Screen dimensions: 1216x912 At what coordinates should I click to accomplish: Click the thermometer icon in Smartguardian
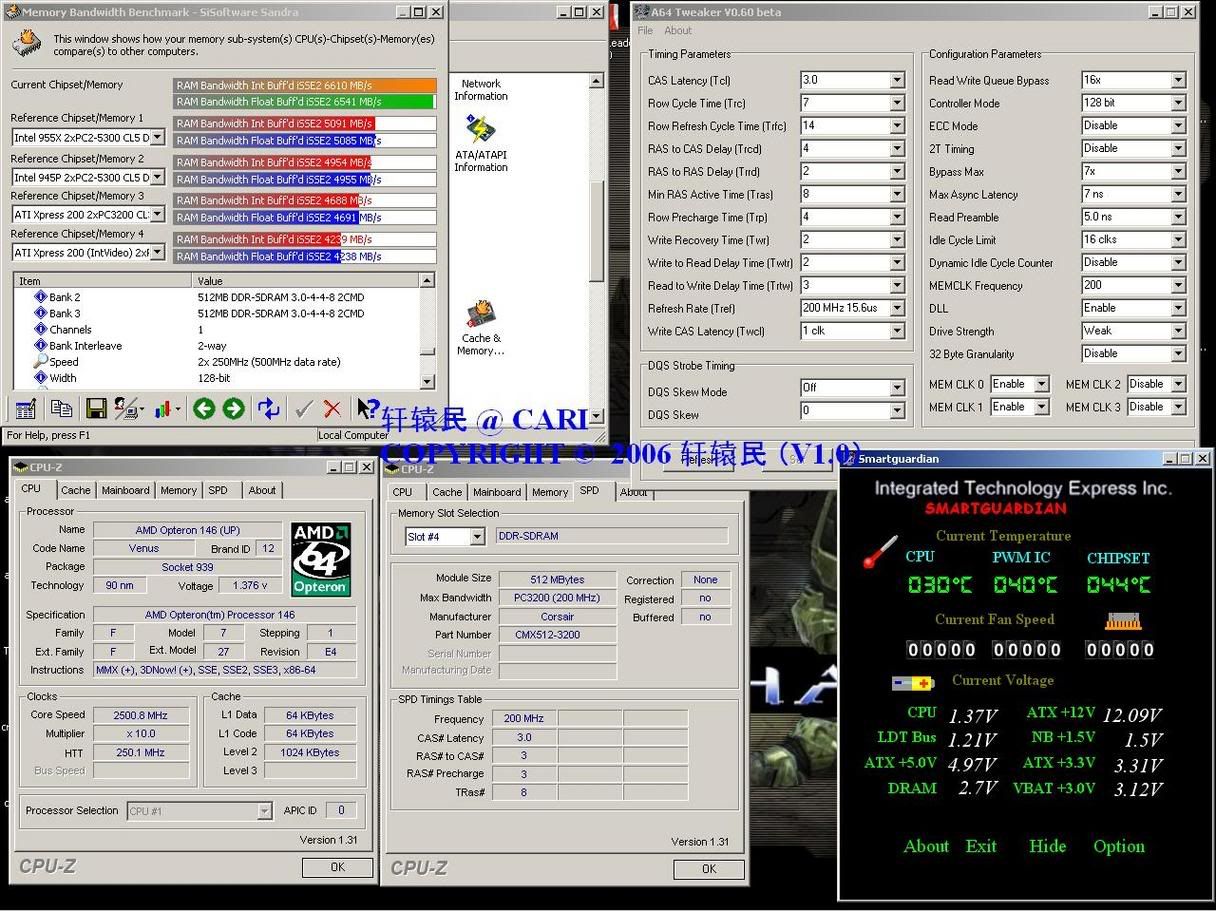point(880,551)
